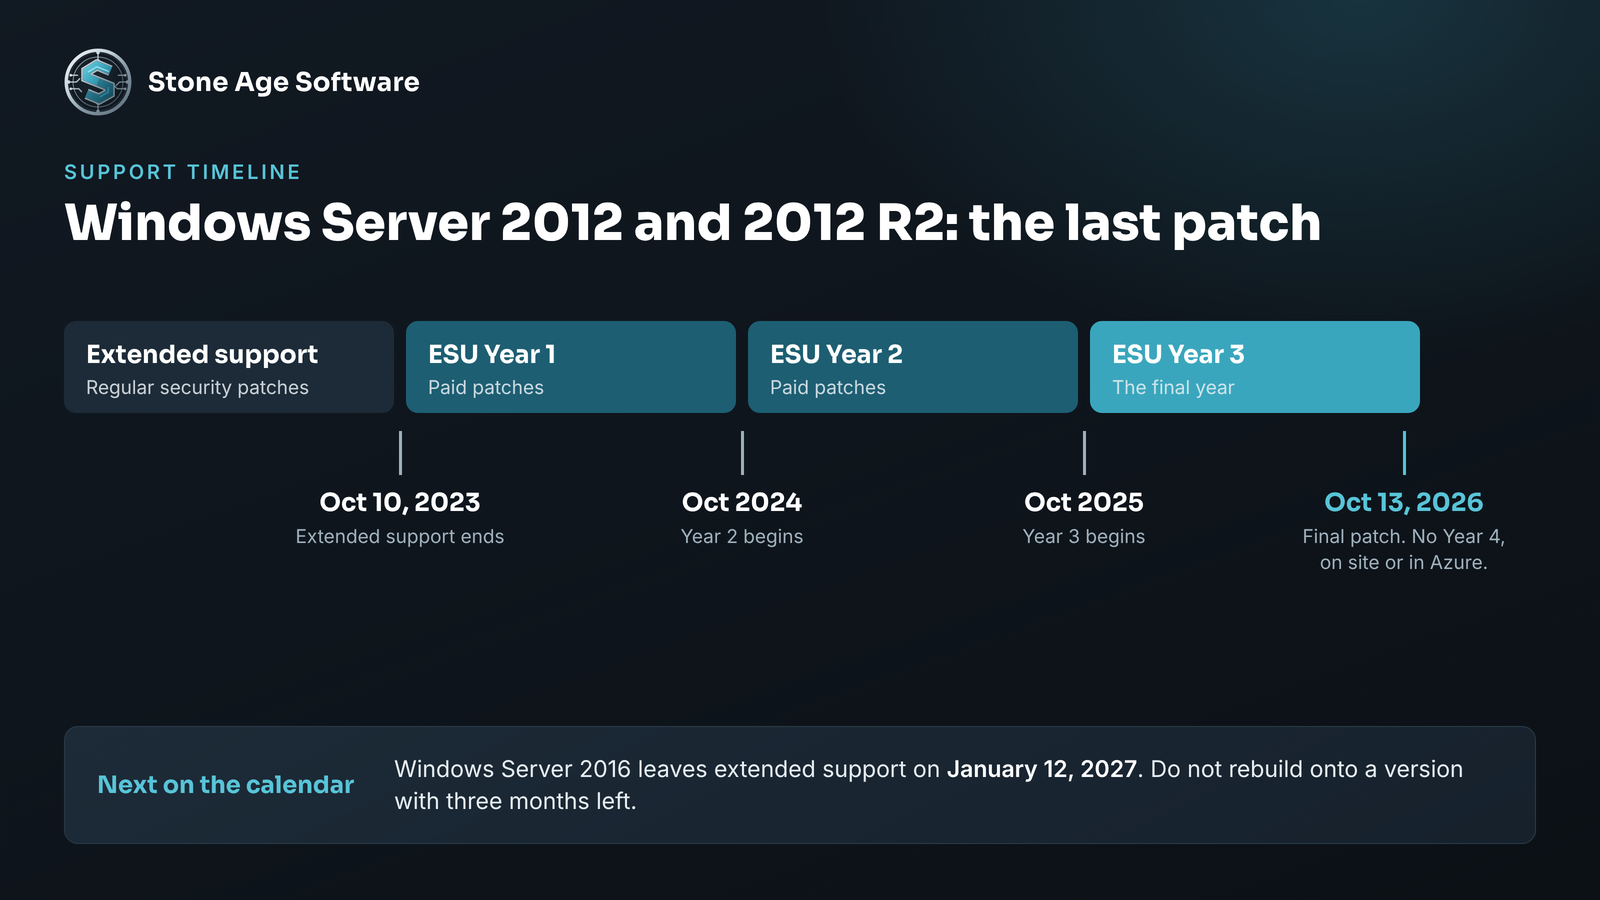This screenshot has height=900, width=1600.
Task: Click the 'Oct 2025' date label
Action: coord(1084,502)
